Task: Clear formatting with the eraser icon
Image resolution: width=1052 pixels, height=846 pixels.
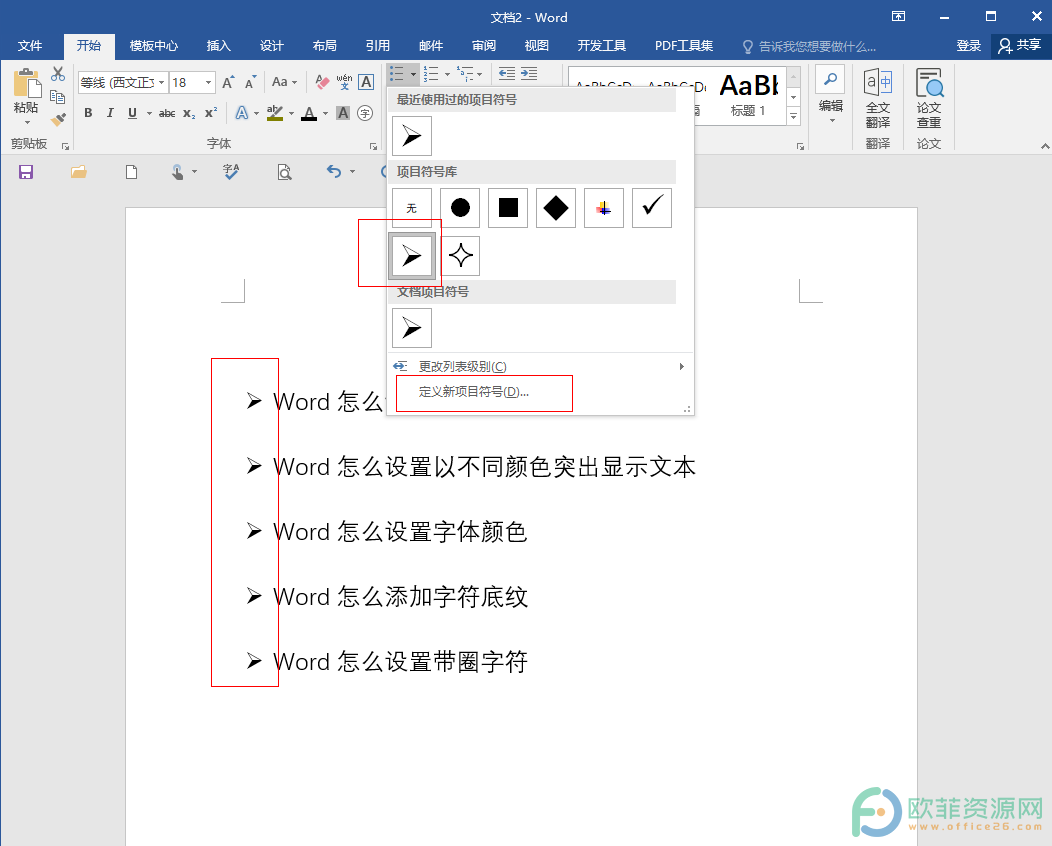Action: coord(322,83)
